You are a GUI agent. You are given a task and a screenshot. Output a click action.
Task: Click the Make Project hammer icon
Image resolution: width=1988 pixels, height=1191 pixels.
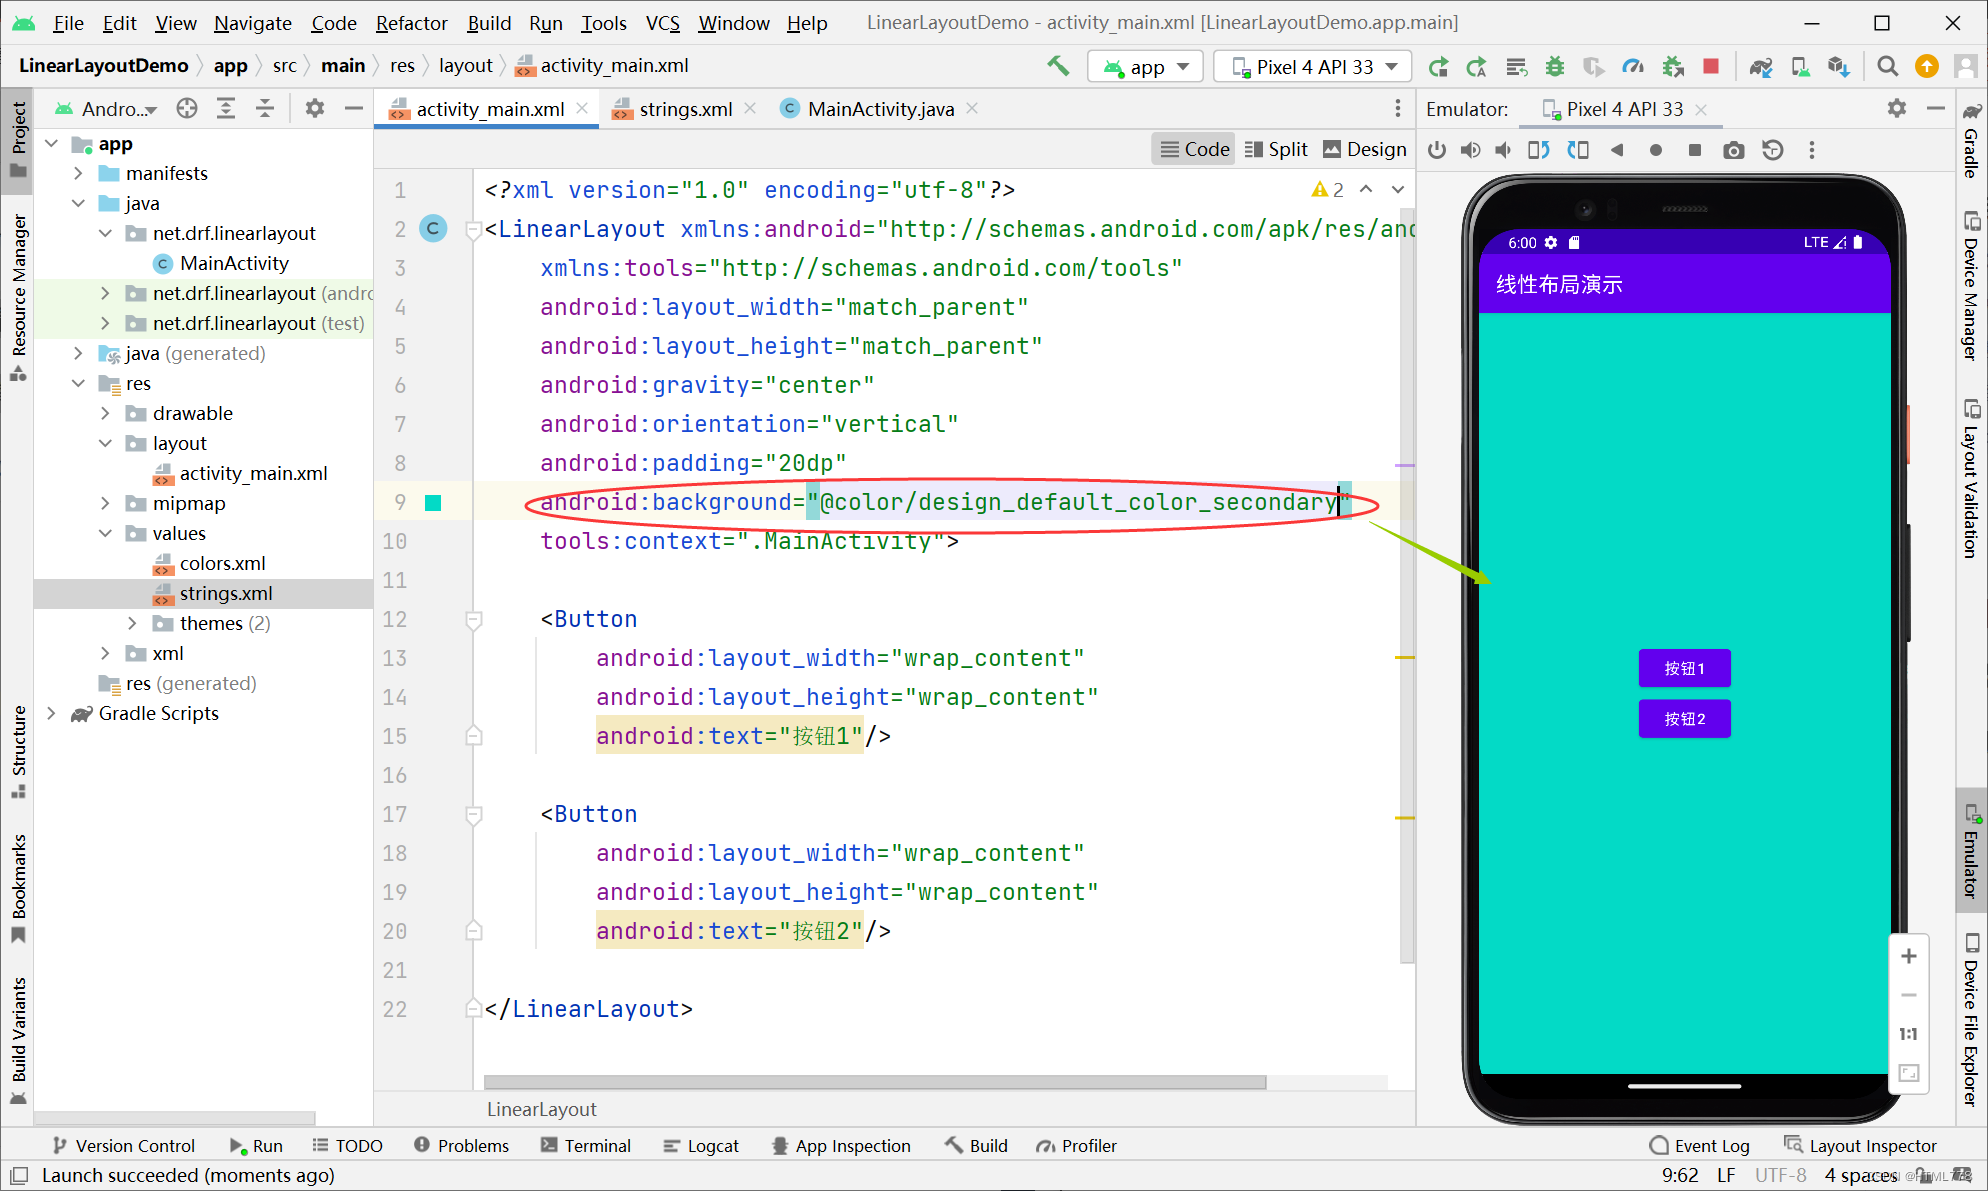[1058, 66]
